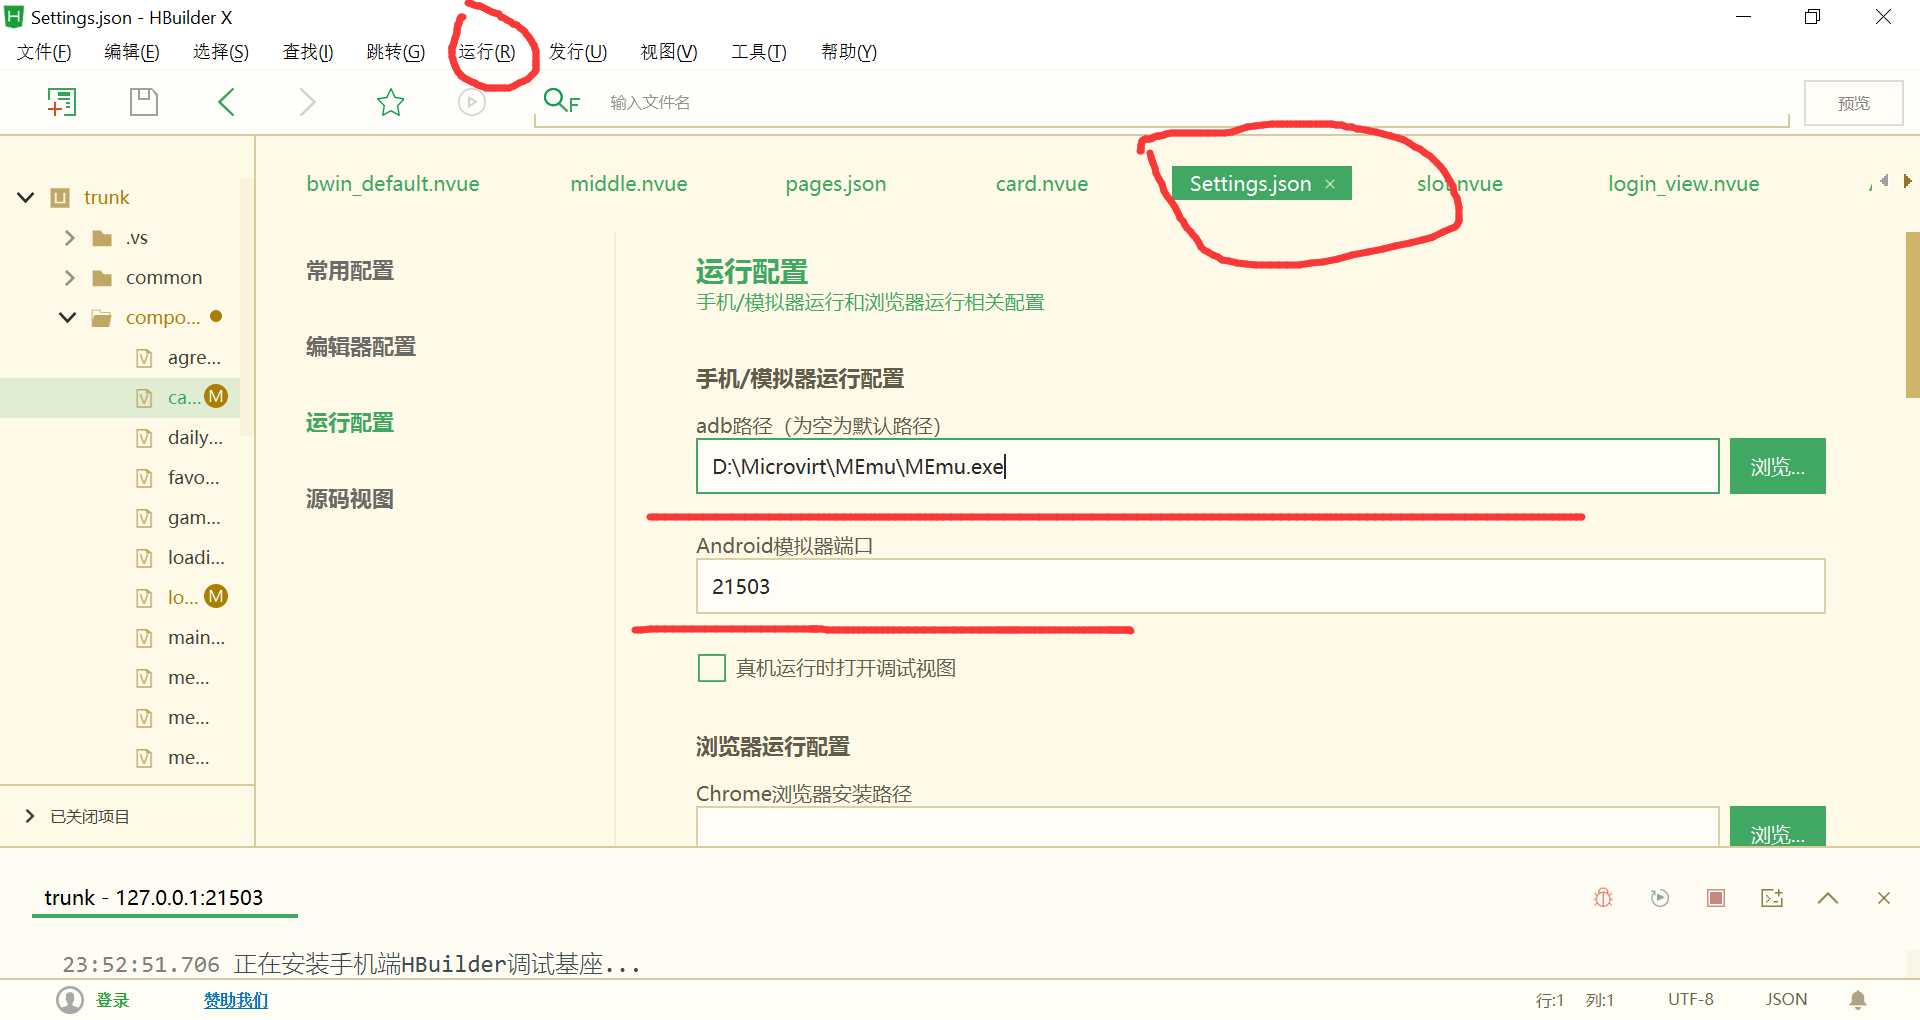The height and width of the screenshot is (1020, 1920).
Task: Click the rerun icon in console panel
Action: coord(1660,898)
